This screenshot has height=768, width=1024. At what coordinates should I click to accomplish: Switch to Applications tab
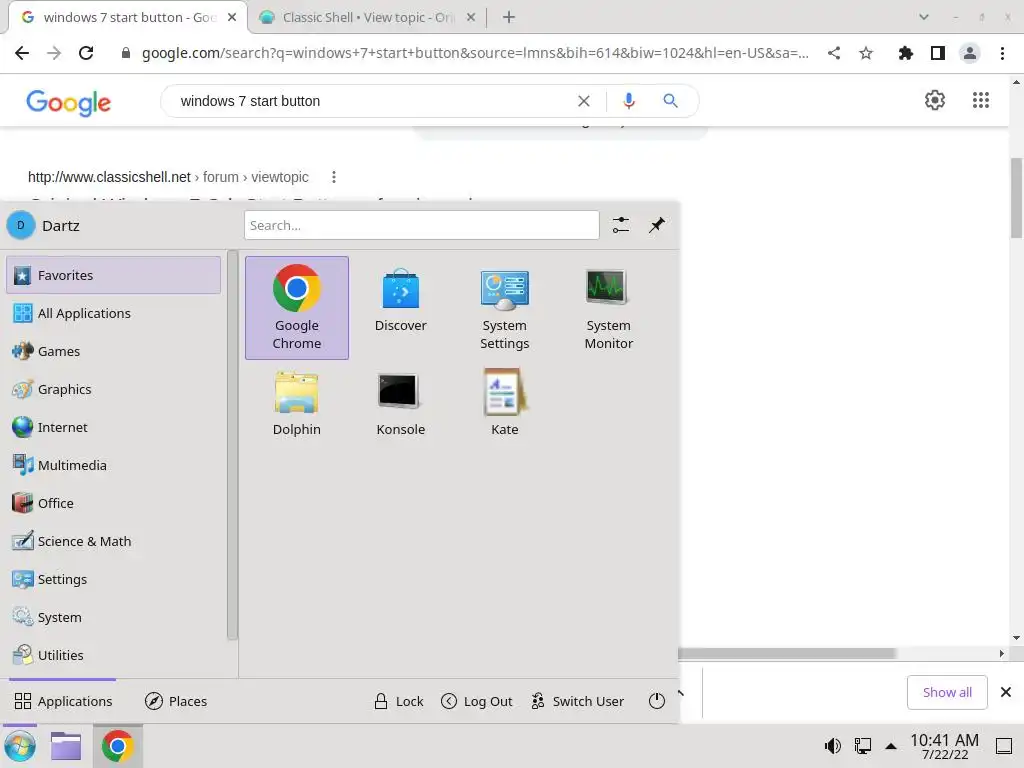[x=63, y=701]
